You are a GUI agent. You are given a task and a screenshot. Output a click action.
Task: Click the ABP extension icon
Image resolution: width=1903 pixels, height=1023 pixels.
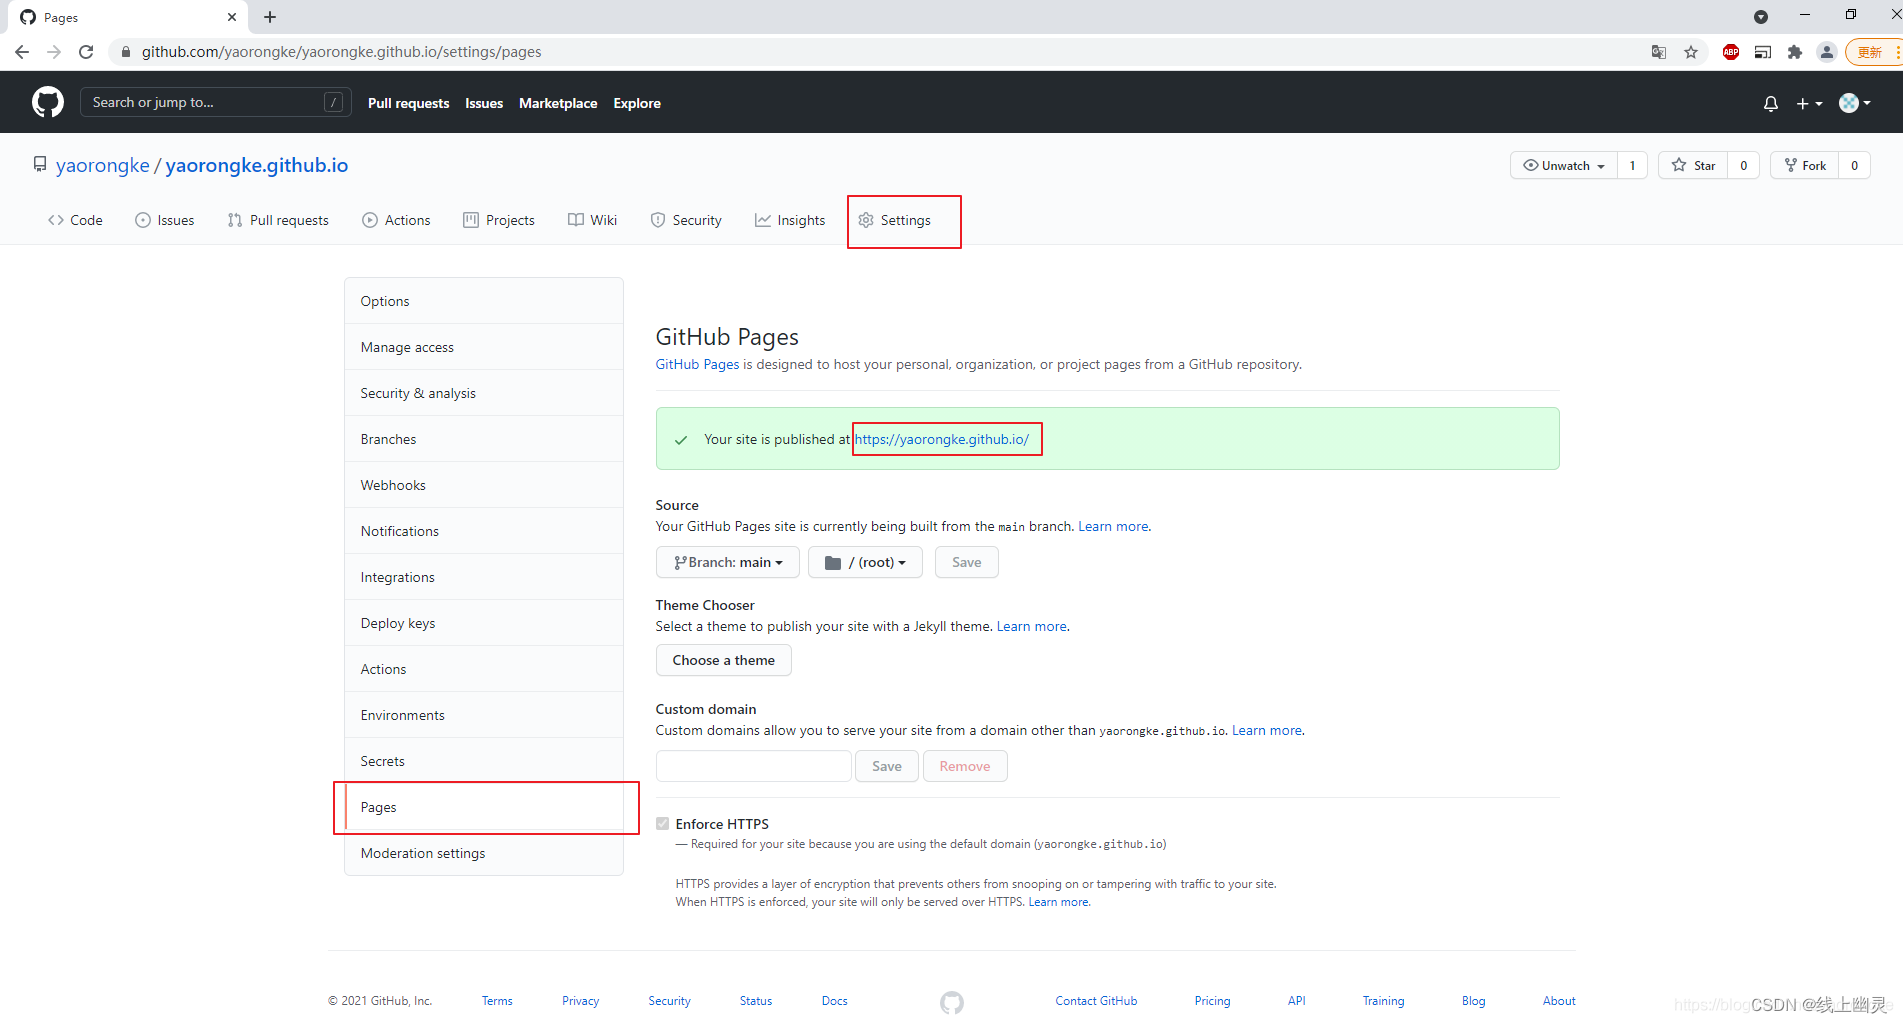(1731, 52)
